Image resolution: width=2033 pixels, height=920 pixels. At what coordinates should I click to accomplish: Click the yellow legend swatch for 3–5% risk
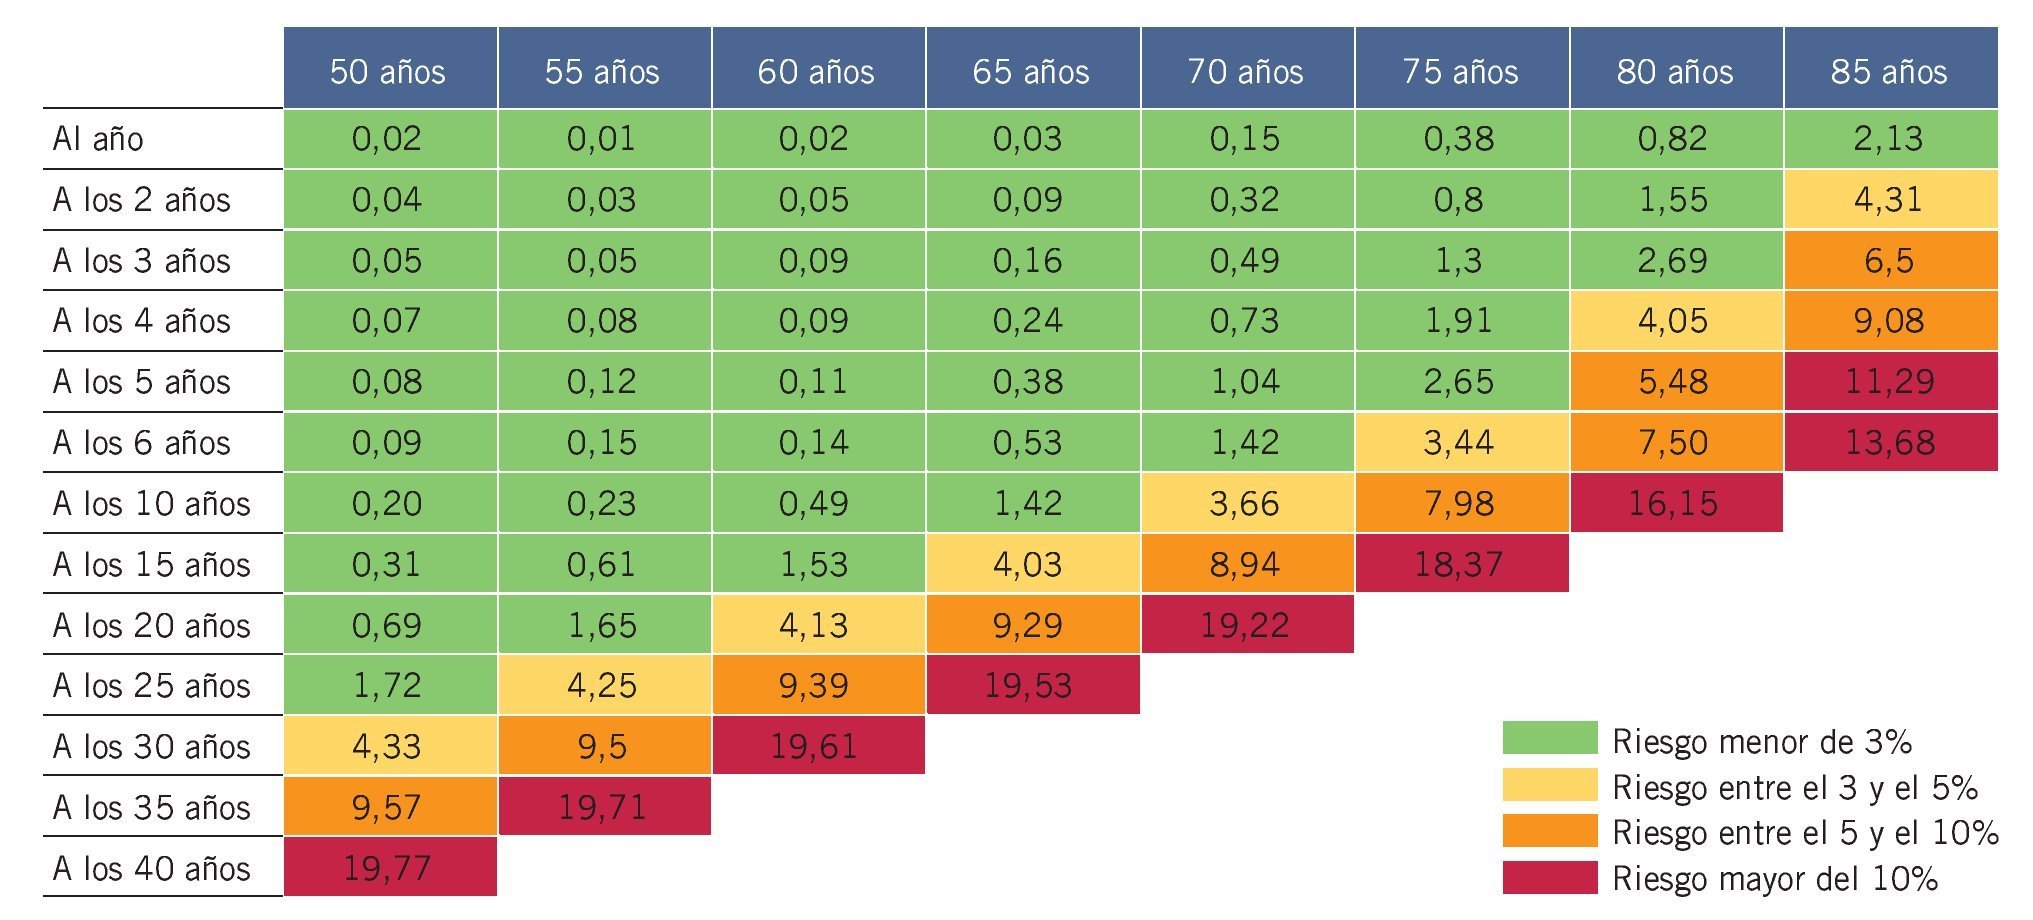pyautogui.click(x=1549, y=785)
